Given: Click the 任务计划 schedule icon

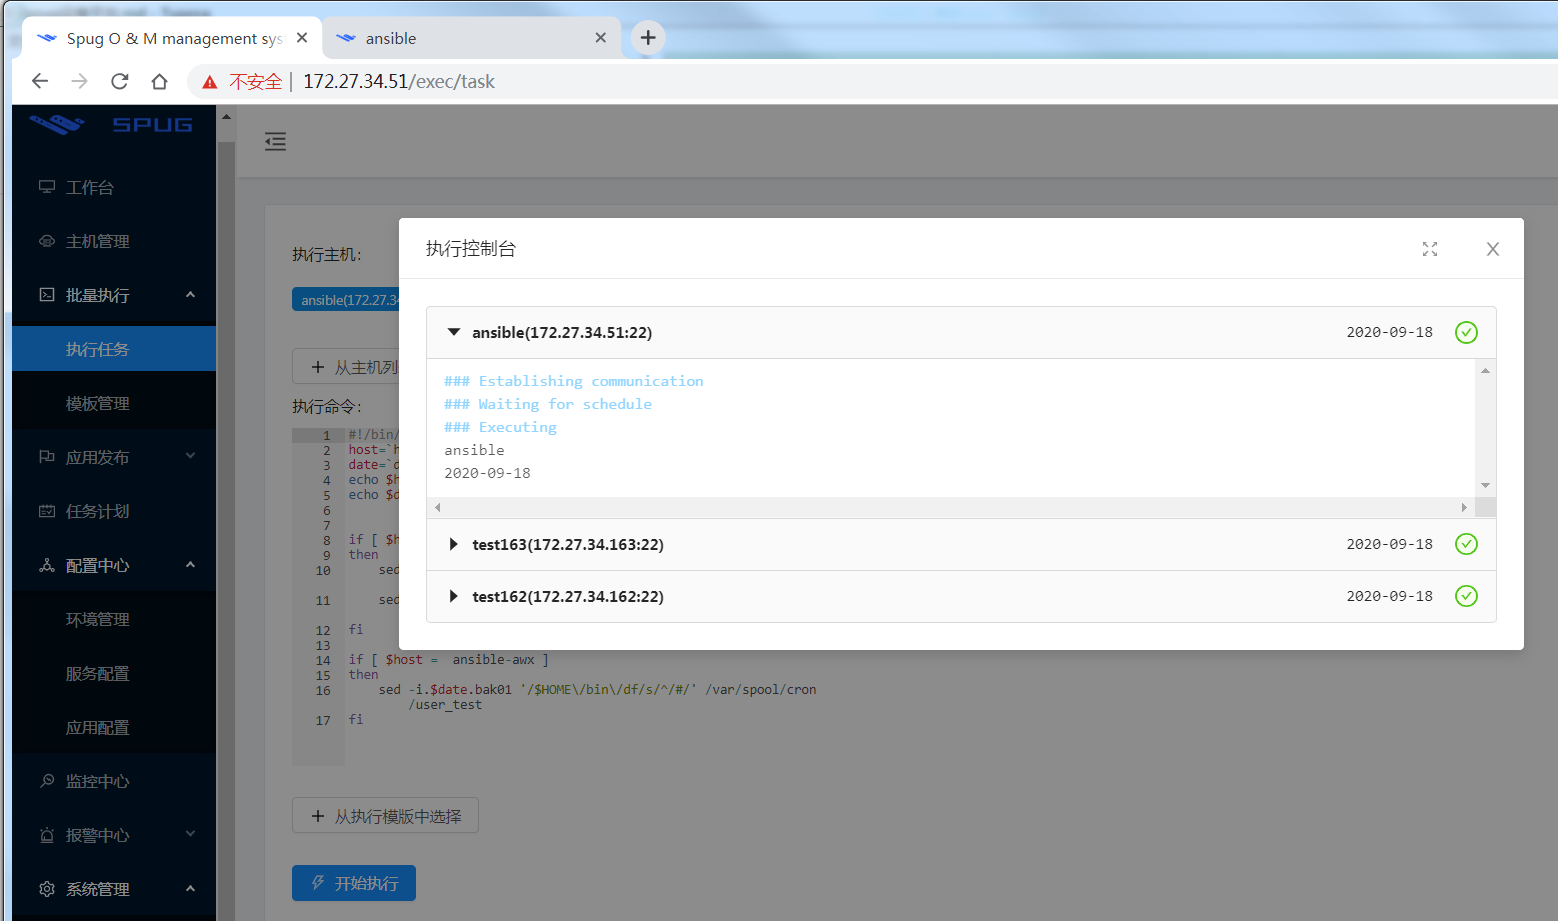Looking at the screenshot, I should click(47, 511).
